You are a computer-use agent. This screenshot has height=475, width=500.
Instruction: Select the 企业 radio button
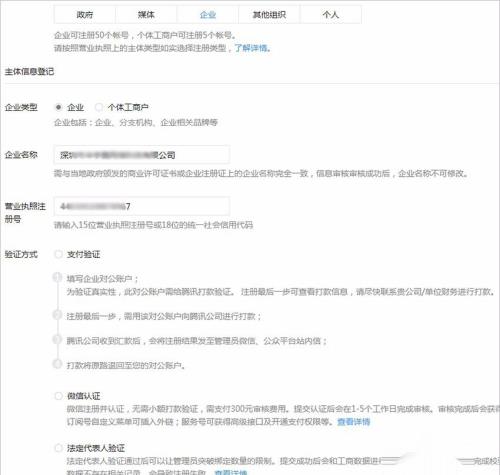pos(58,107)
